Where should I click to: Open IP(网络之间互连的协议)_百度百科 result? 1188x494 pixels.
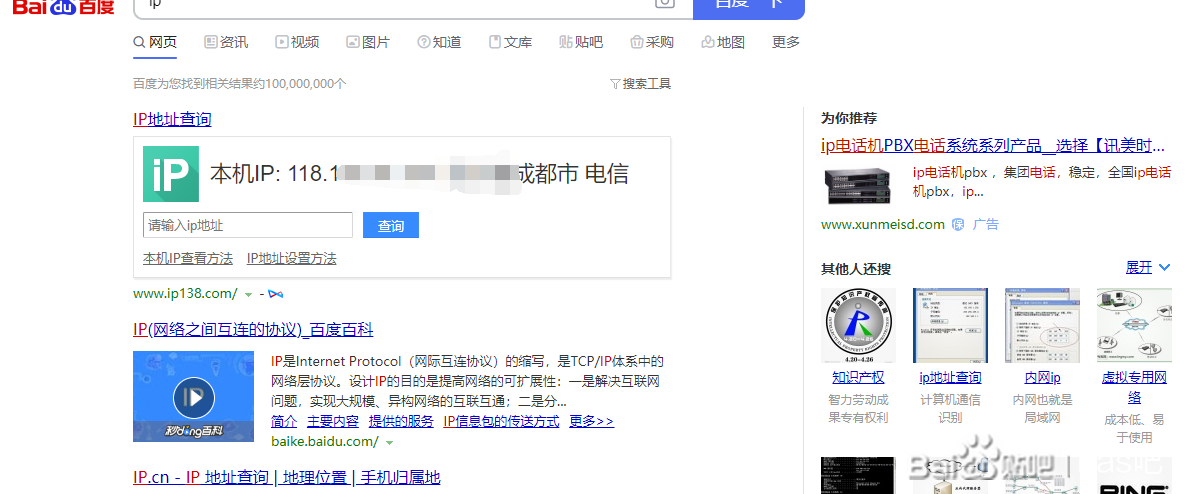point(253,330)
